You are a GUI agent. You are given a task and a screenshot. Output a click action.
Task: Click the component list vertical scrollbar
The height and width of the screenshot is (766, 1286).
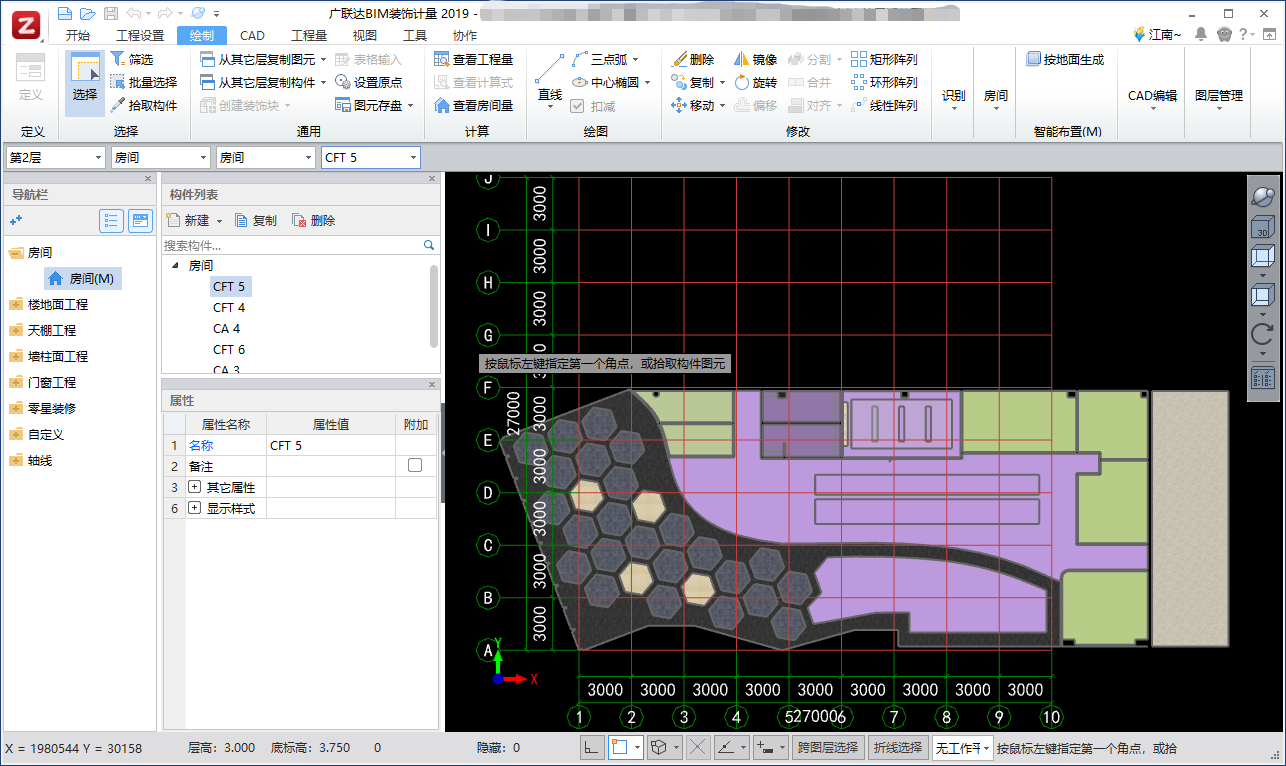point(434,306)
